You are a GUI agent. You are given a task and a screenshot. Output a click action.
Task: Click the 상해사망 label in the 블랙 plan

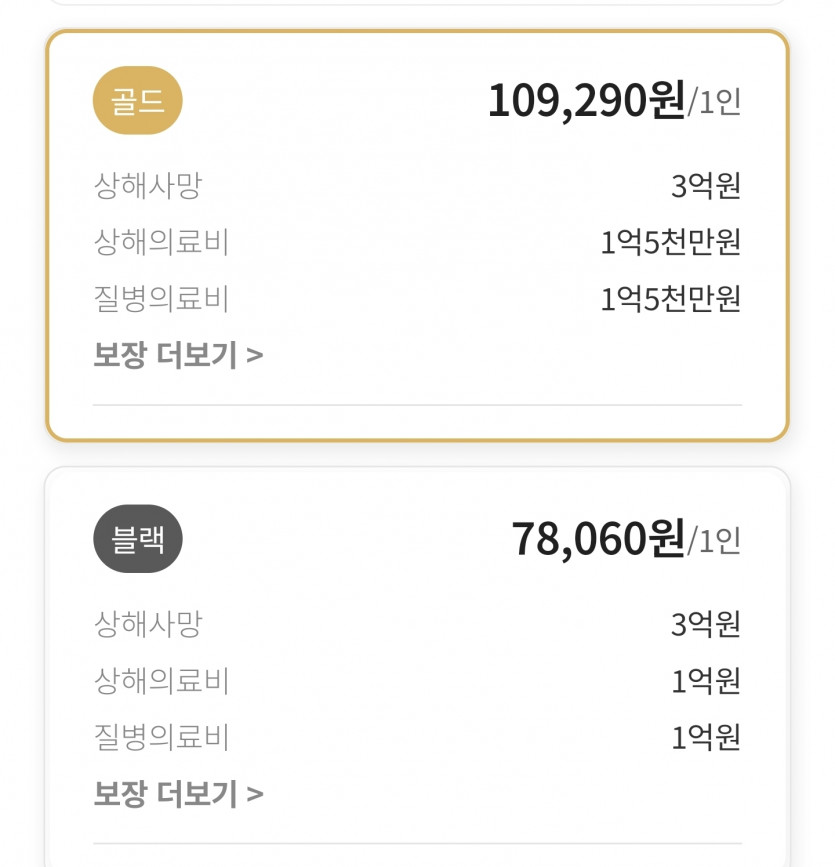[x=148, y=624]
